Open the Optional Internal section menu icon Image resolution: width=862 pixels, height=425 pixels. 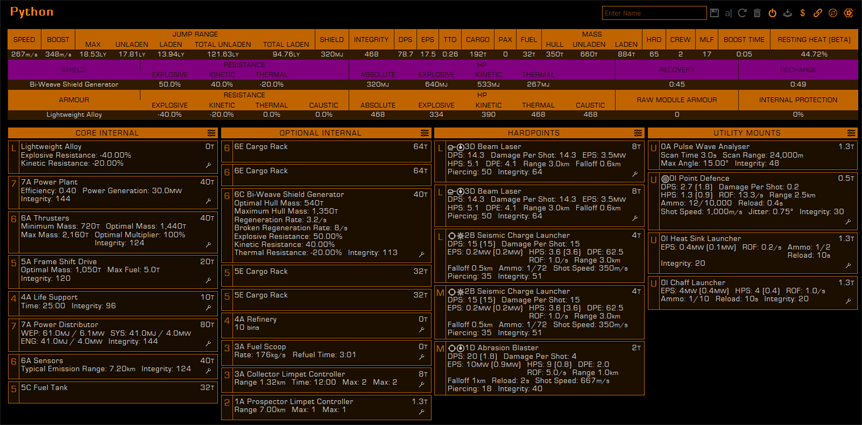coord(424,133)
